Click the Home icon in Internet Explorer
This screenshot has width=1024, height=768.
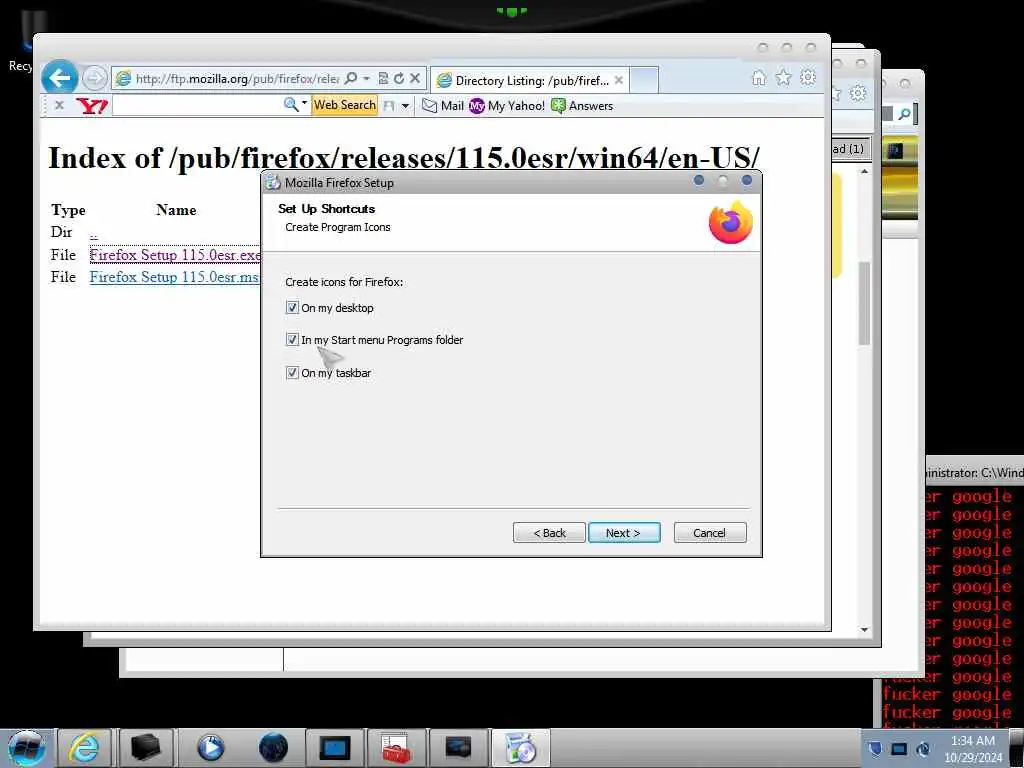tap(758, 78)
